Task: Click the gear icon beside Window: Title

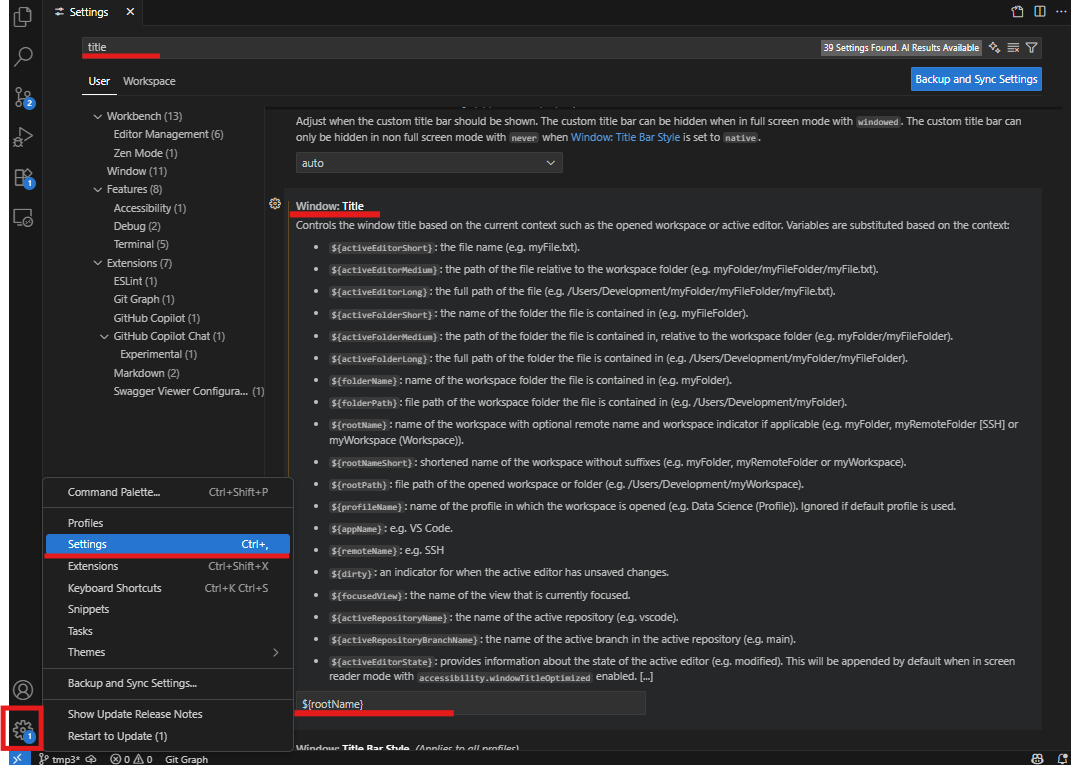Action: coord(275,203)
